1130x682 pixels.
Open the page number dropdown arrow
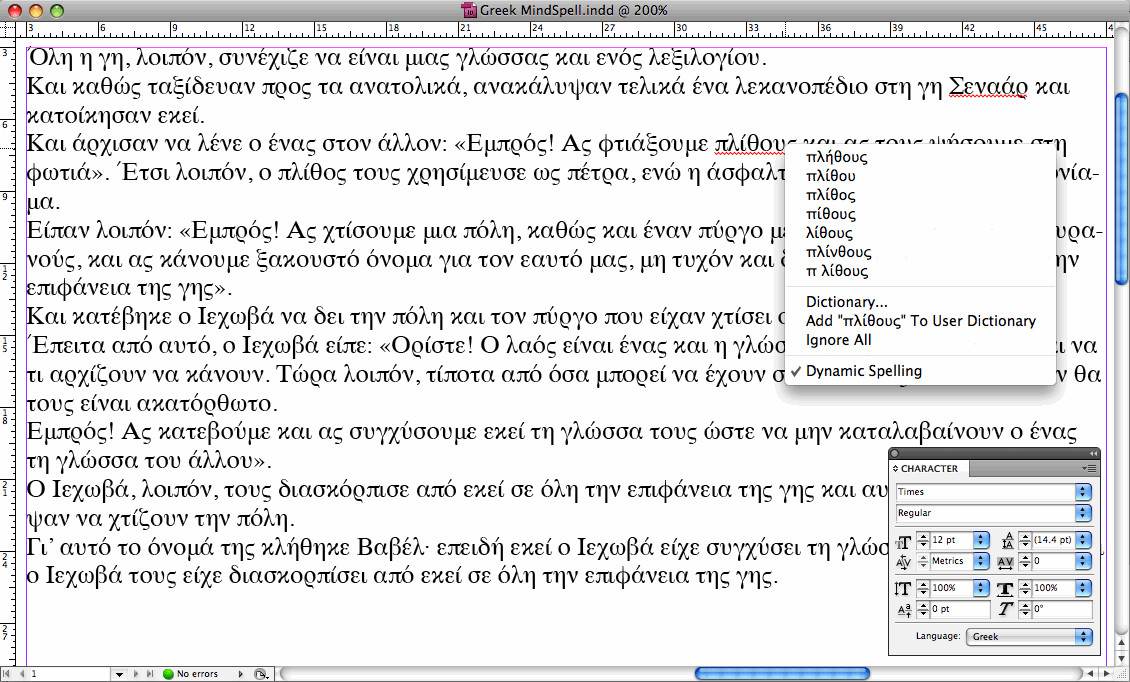point(119,675)
